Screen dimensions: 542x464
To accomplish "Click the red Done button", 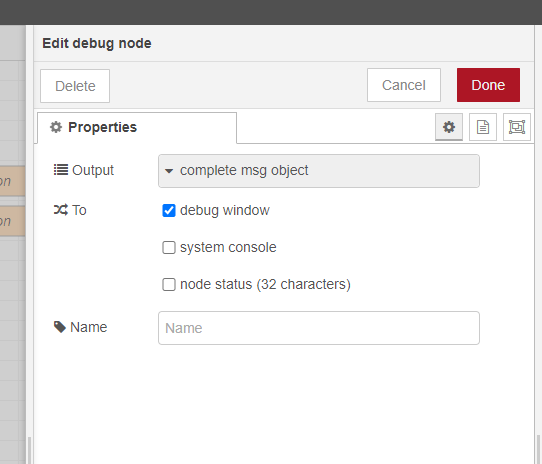I will click(x=488, y=85).
